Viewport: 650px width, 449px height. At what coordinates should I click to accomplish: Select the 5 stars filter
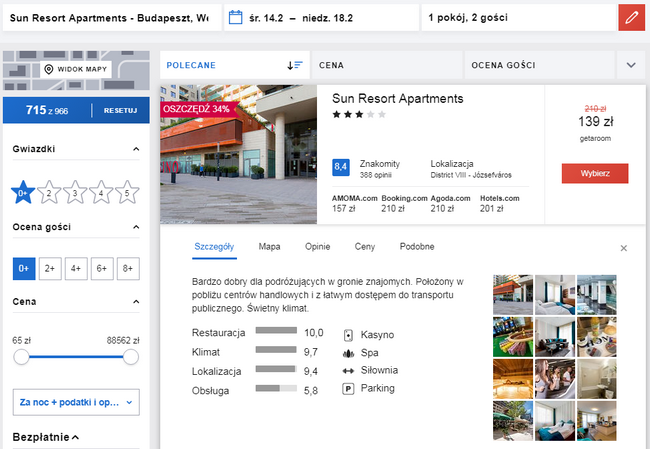127,192
